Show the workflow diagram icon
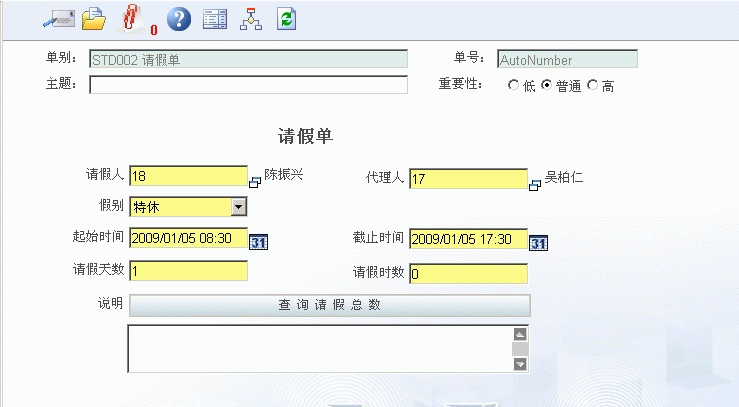The image size is (739, 407). [x=251, y=19]
